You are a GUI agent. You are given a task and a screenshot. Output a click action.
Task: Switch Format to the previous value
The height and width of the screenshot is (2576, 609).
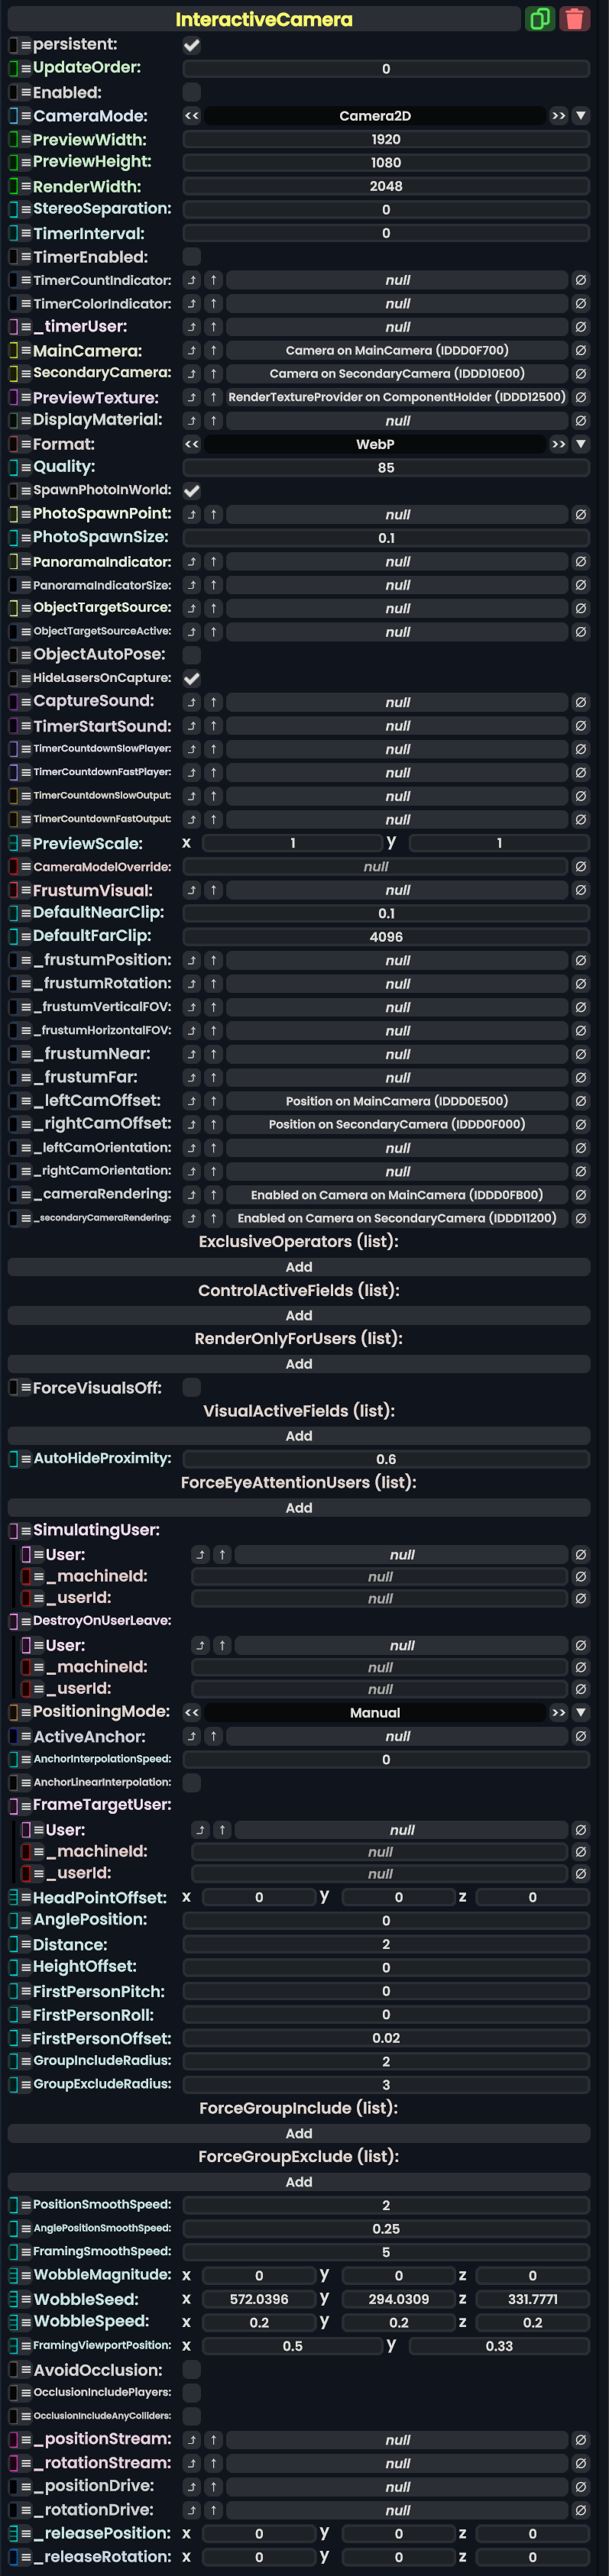[192, 444]
